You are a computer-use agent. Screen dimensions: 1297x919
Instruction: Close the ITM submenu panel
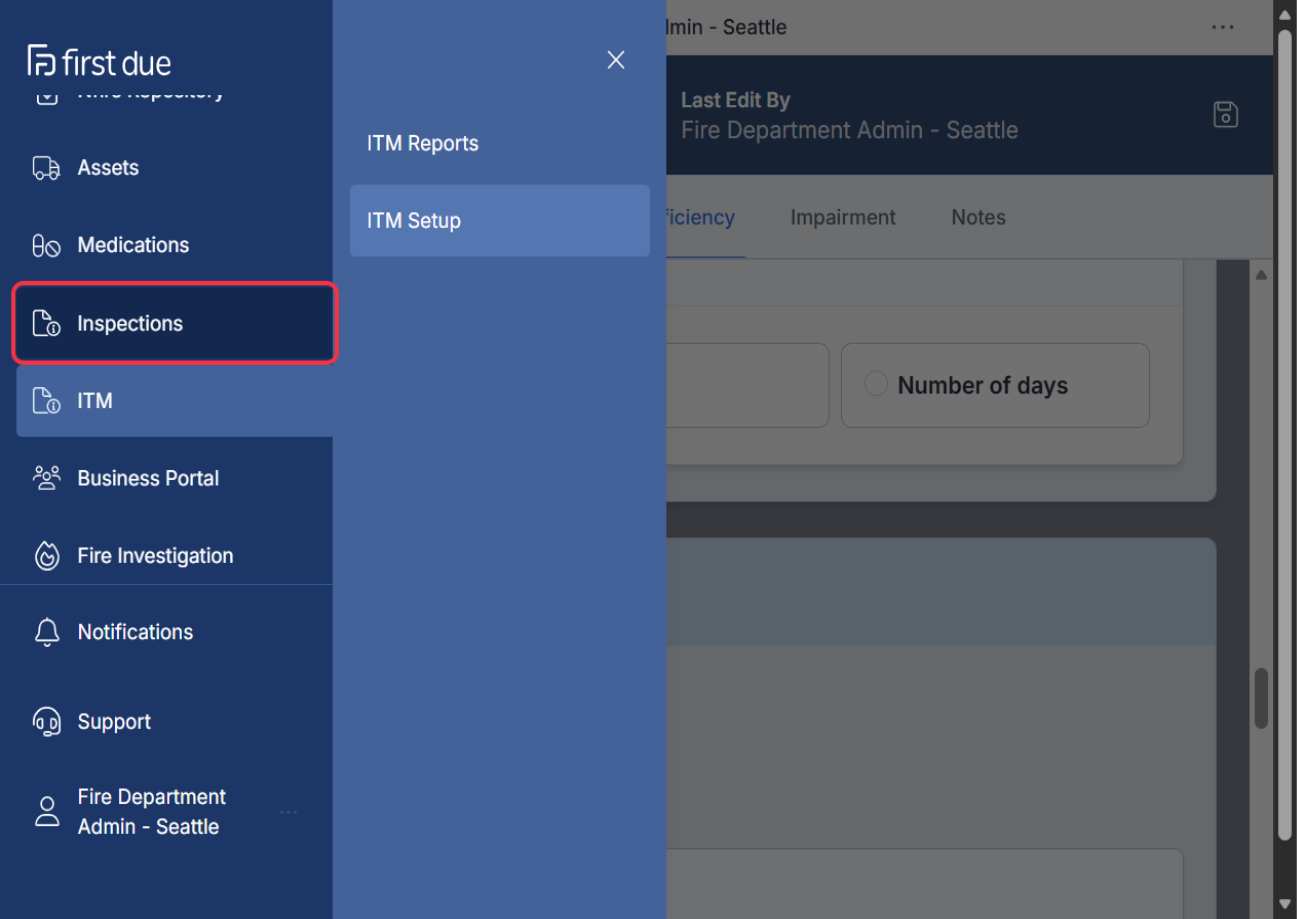point(616,60)
